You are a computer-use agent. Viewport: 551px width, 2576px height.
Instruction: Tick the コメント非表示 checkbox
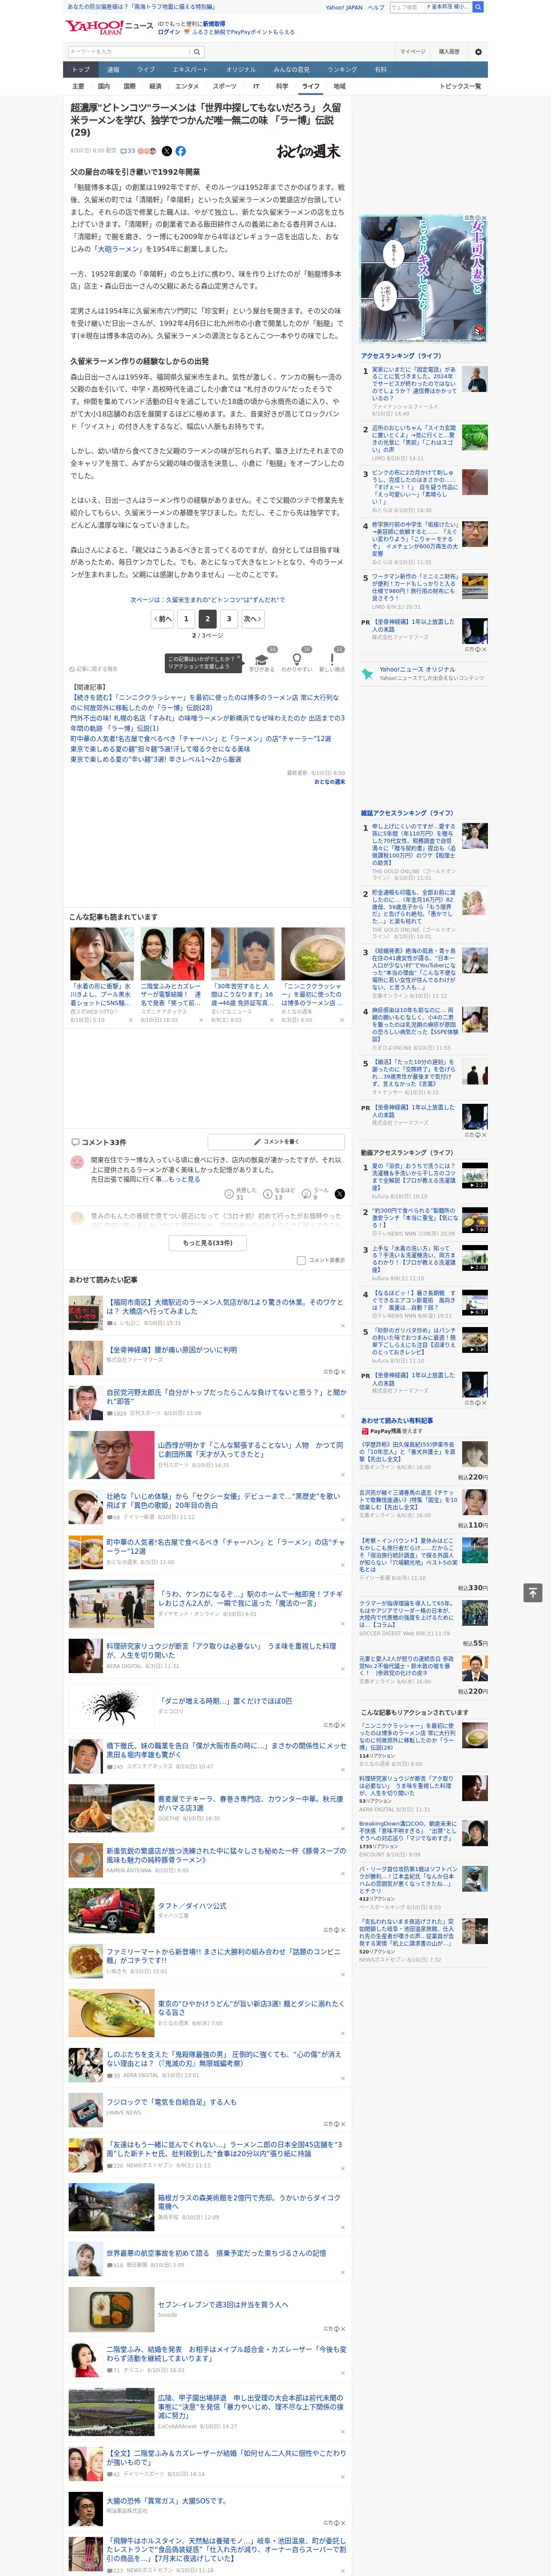tap(301, 1260)
